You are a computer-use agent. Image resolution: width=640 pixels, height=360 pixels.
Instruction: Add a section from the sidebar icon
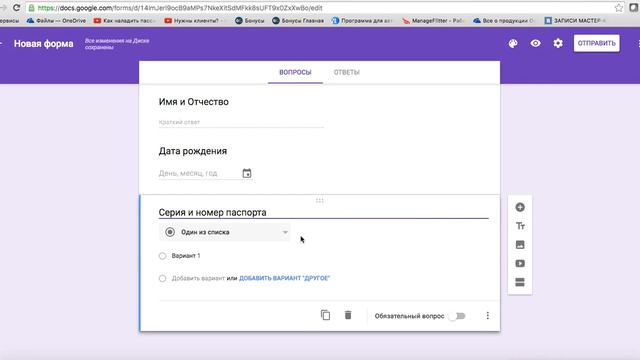pyautogui.click(x=520, y=282)
